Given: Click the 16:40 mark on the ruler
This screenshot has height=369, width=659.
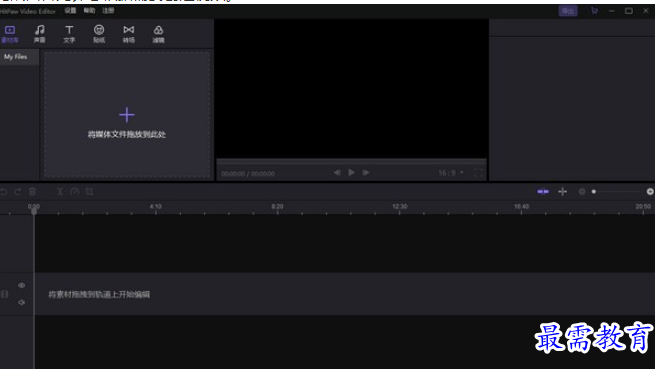Looking at the screenshot, I should tap(521, 206).
